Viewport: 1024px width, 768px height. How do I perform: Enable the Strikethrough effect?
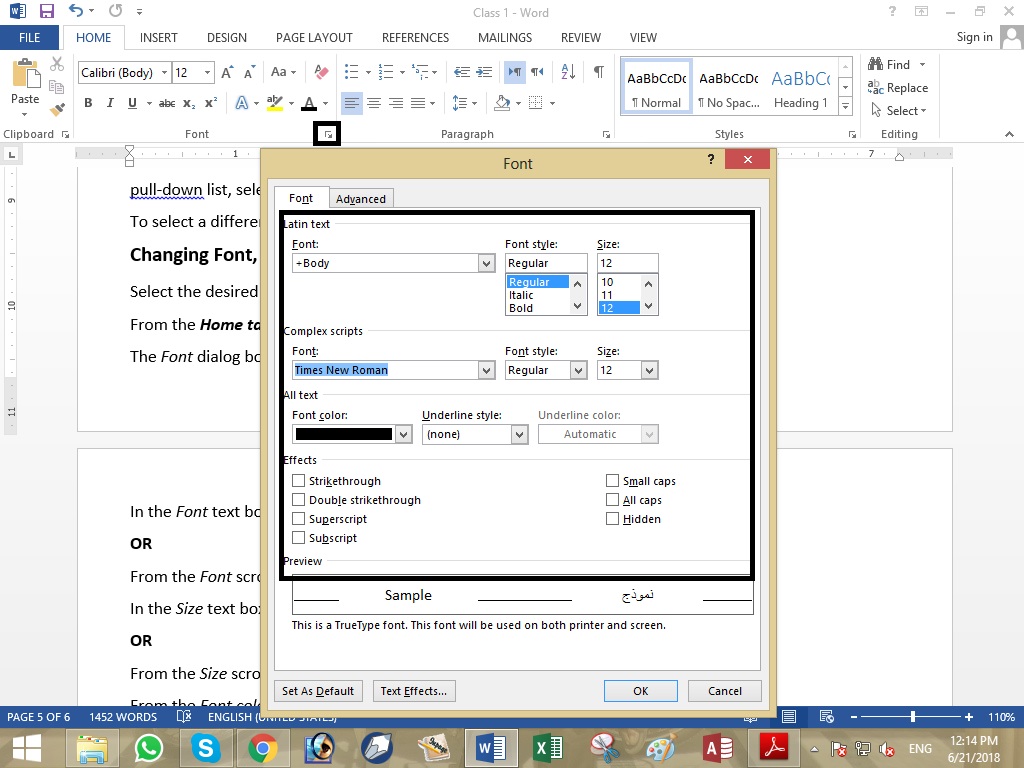[x=298, y=480]
